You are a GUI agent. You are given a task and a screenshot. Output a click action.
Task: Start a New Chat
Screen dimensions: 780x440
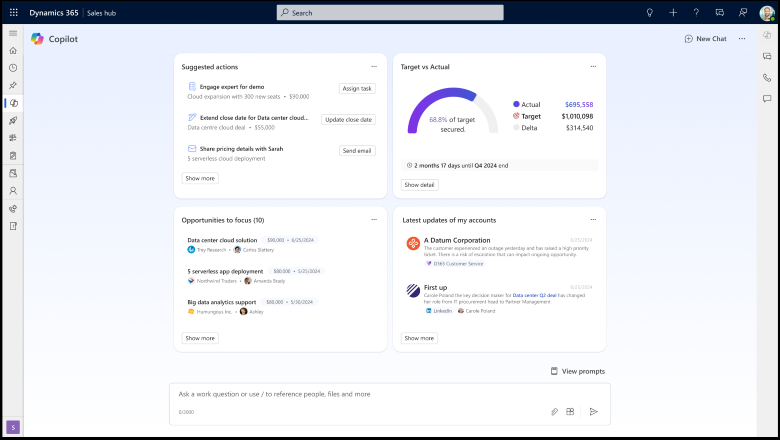[x=705, y=39]
